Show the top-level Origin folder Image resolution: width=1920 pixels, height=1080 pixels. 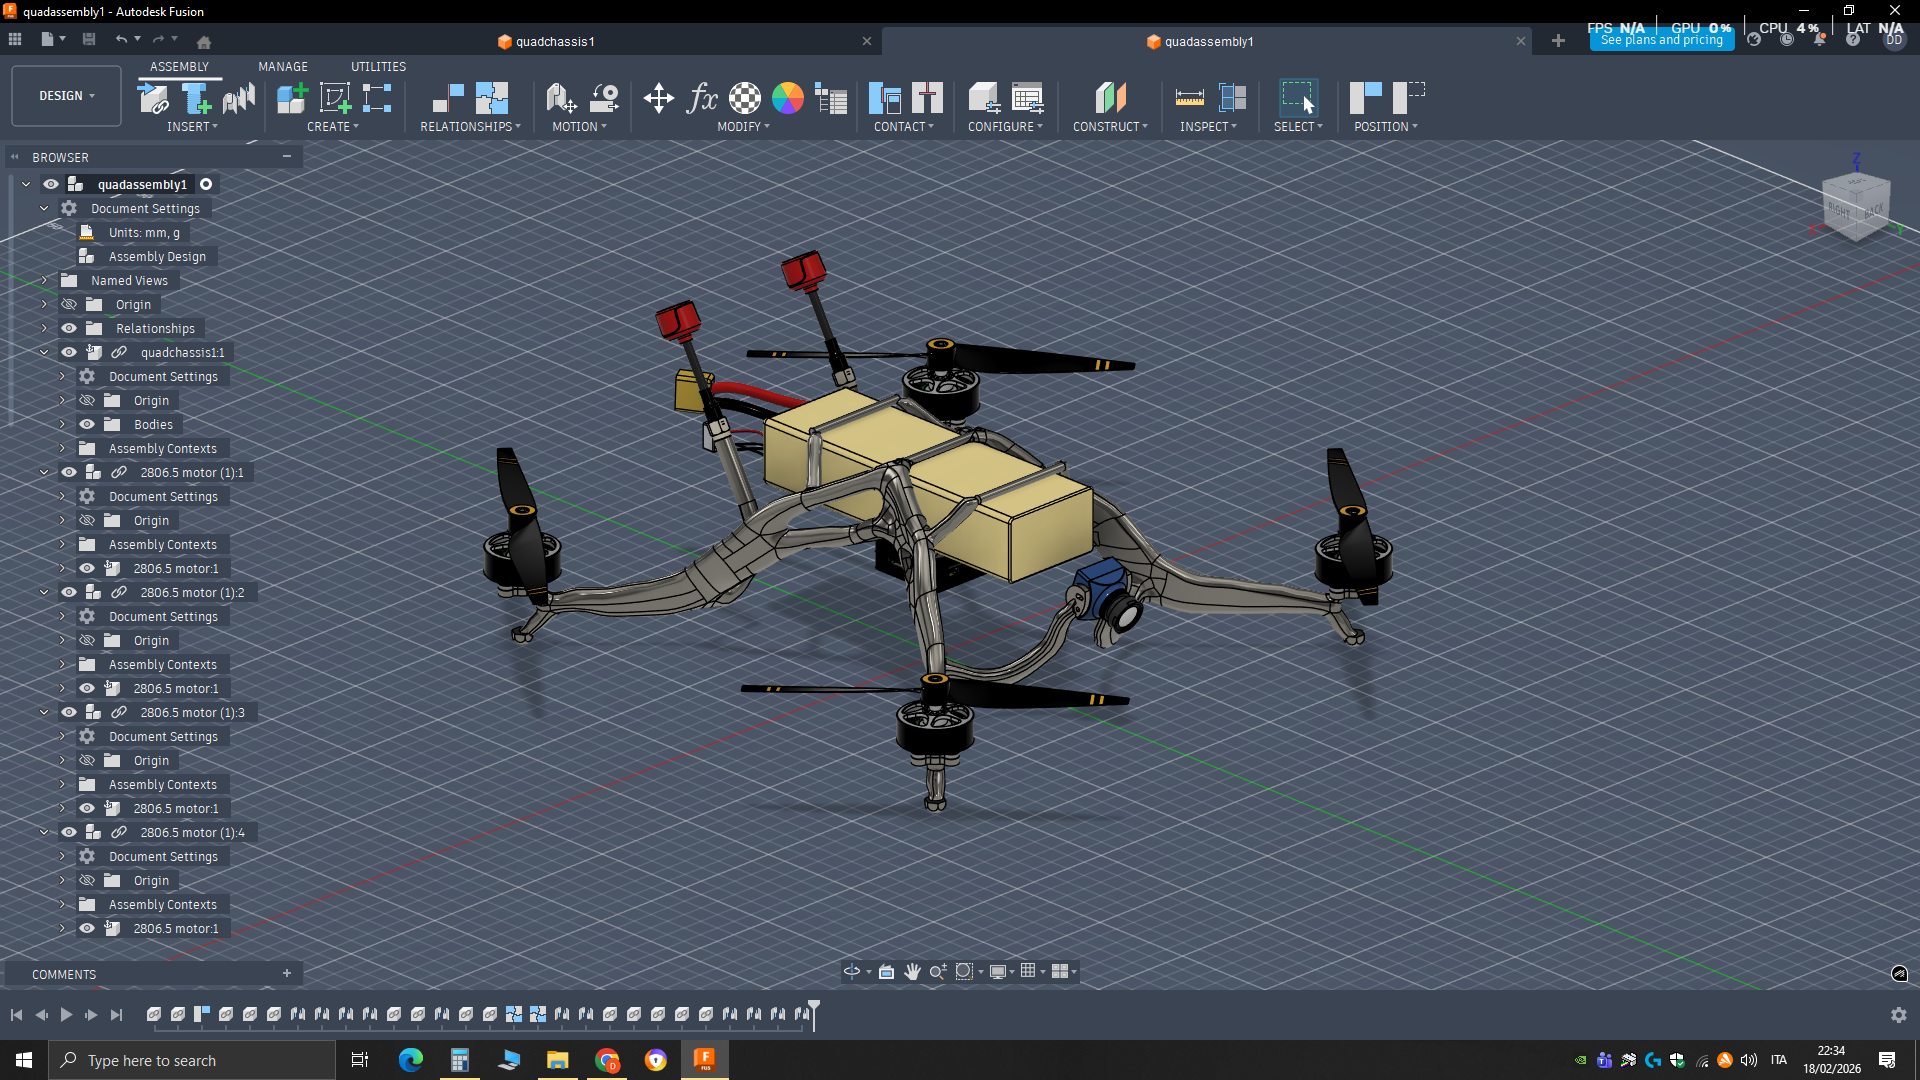(x=69, y=305)
